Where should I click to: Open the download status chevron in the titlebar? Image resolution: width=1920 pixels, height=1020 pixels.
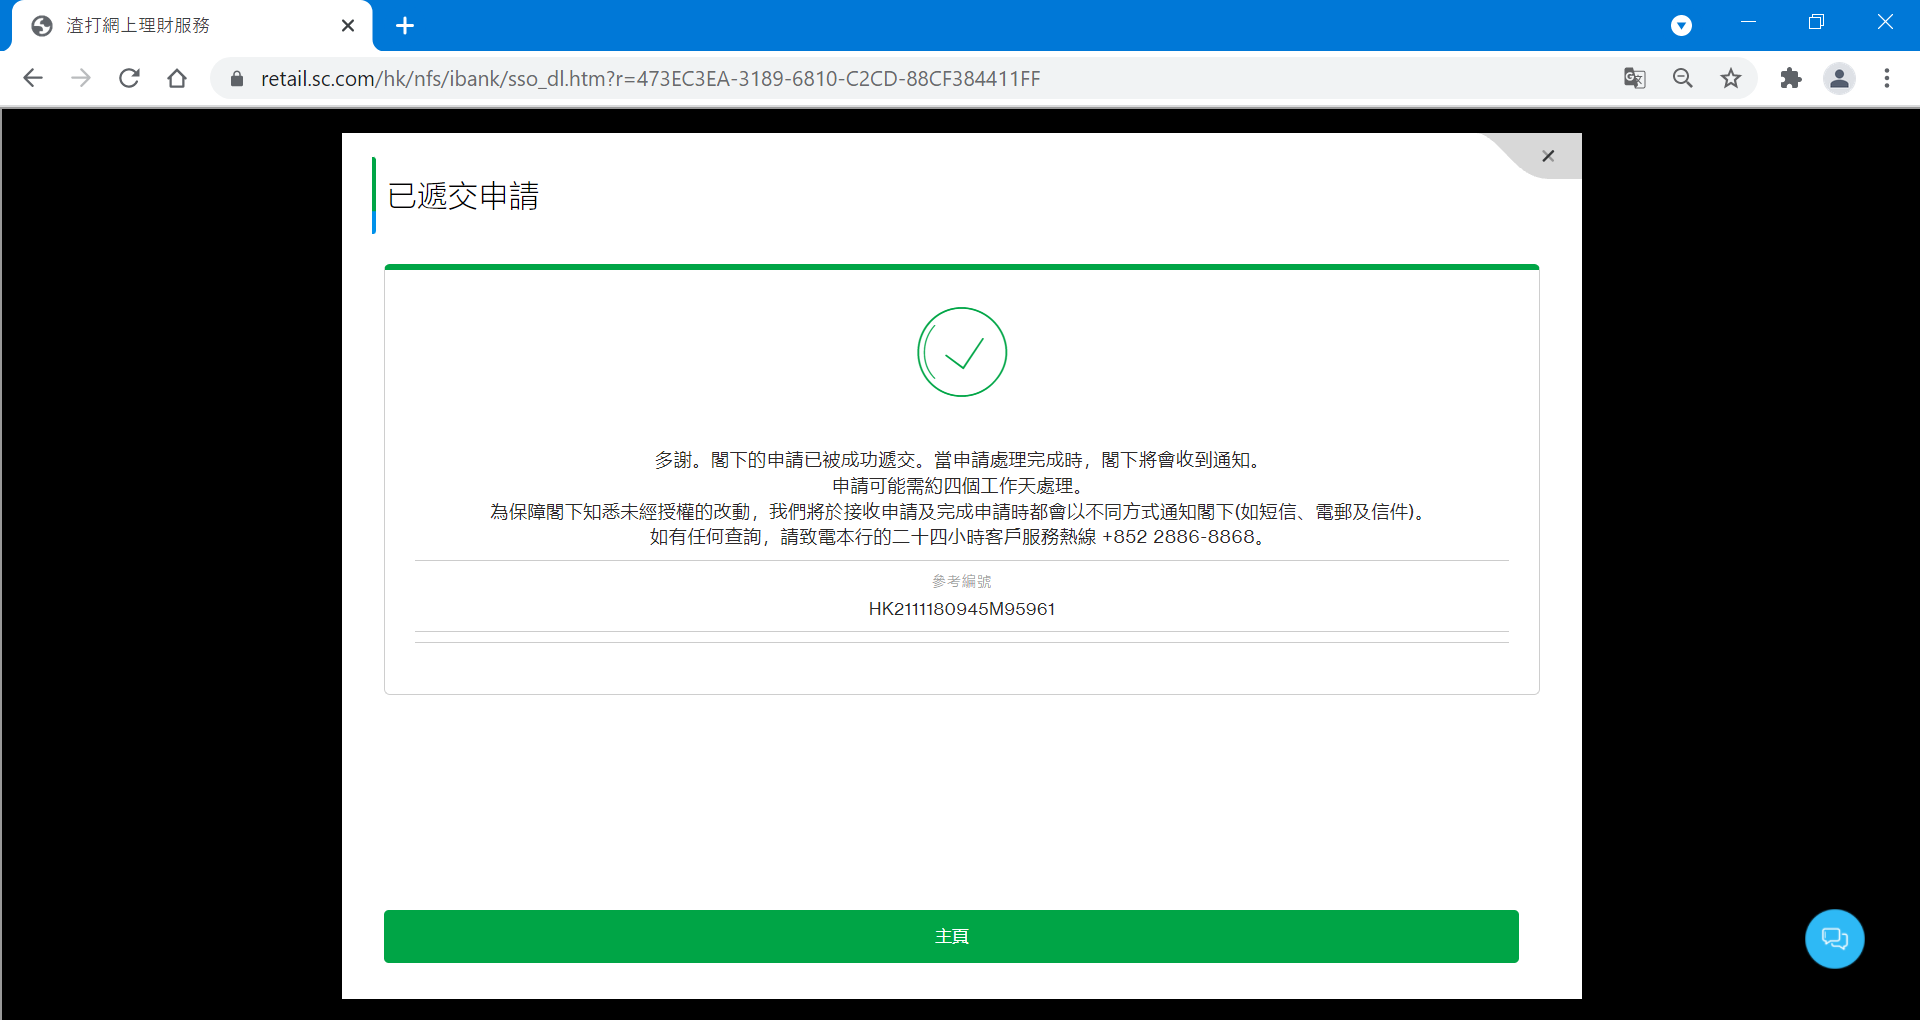(x=1681, y=25)
